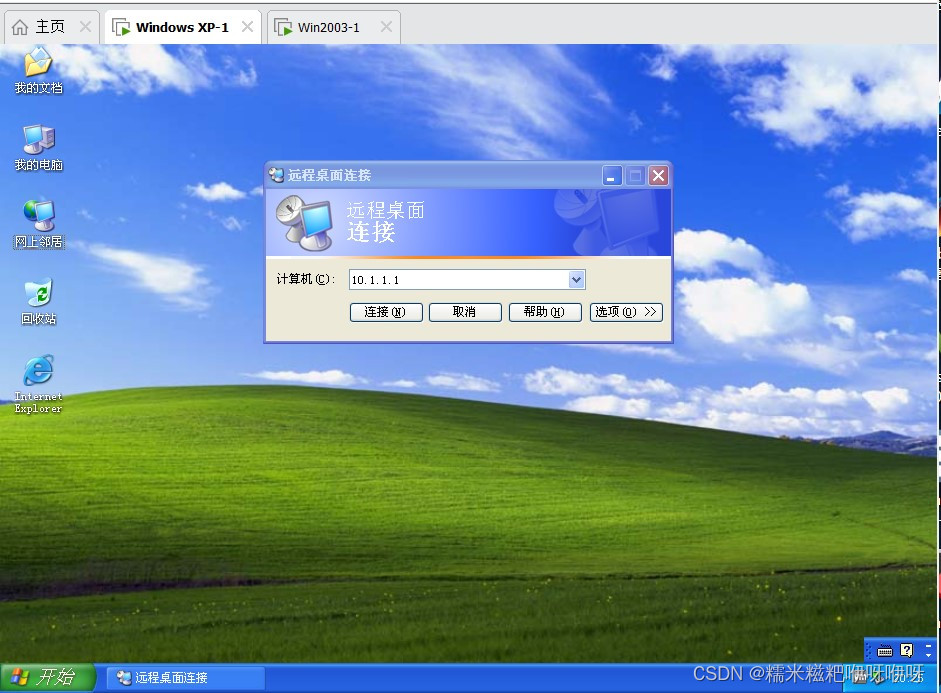Select the Internet Explorer desktop icon
The image size is (941, 693).
tap(38, 384)
